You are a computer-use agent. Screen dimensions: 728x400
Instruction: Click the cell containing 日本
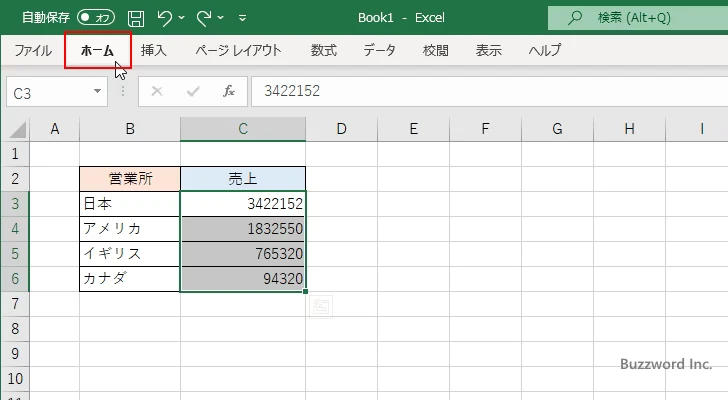130,204
